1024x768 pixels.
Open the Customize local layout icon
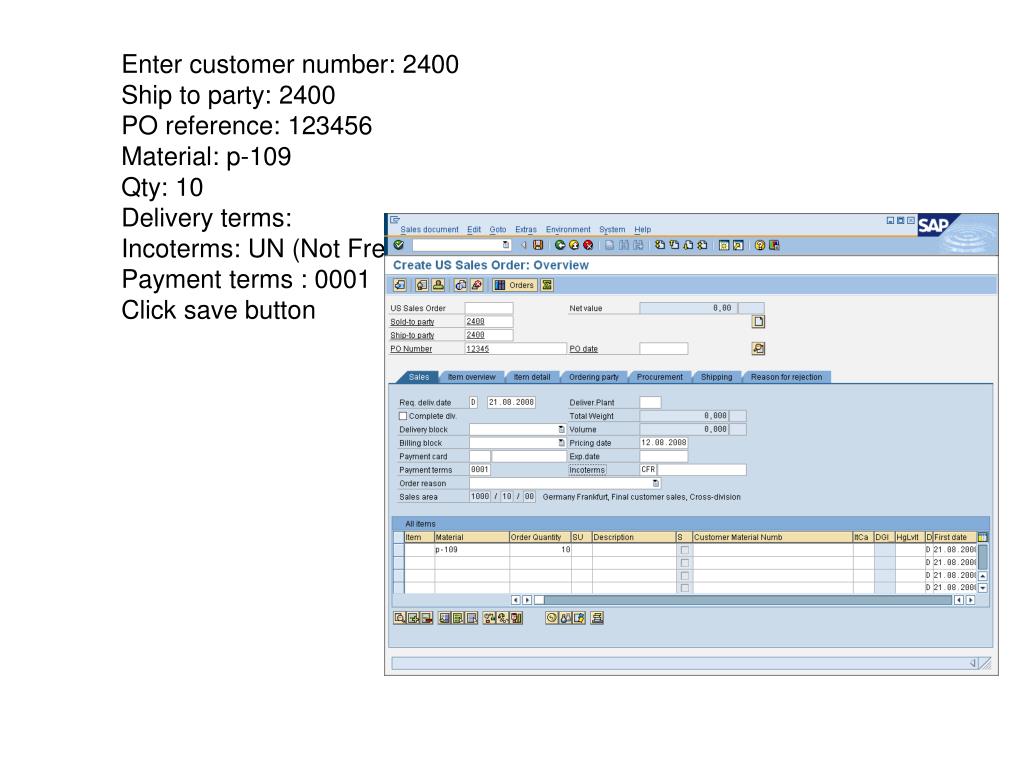[x=775, y=246]
